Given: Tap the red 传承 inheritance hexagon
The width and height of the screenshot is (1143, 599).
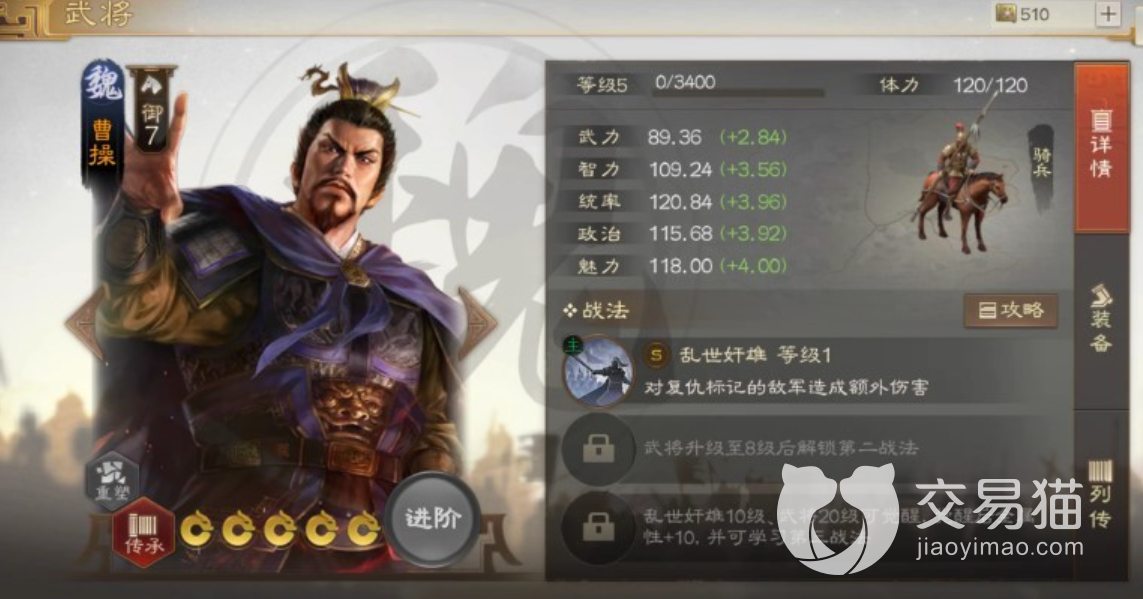Looking at the screenshot, I should (144, 533).
